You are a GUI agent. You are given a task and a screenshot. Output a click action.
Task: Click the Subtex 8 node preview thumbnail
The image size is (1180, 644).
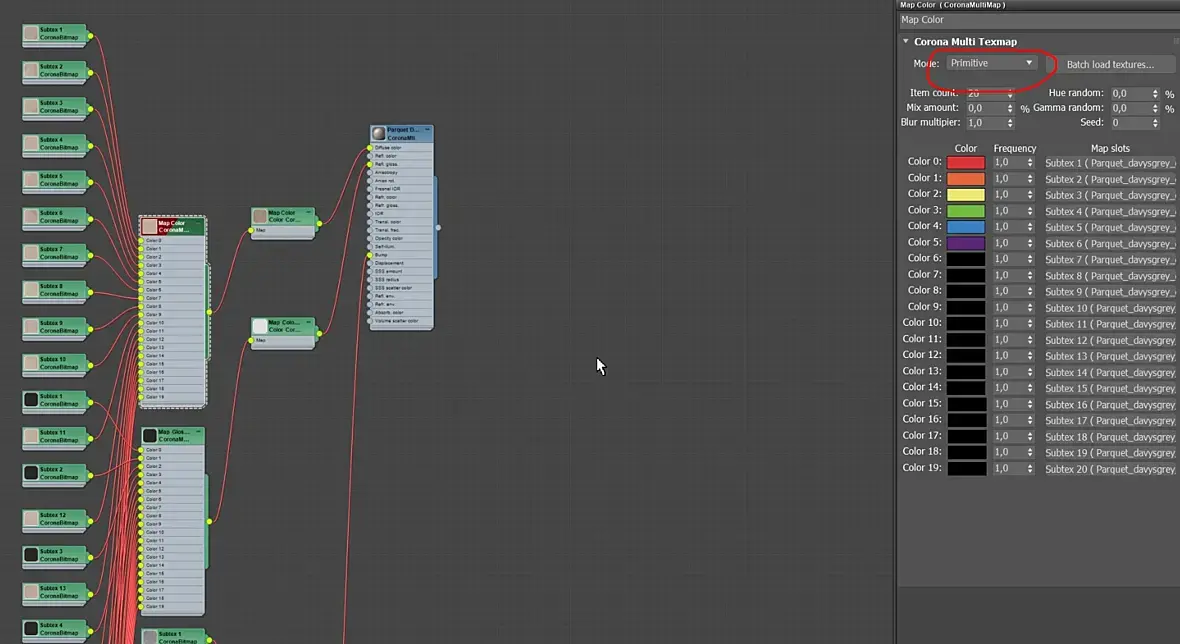pyautogui.click(x=31, y=290)
